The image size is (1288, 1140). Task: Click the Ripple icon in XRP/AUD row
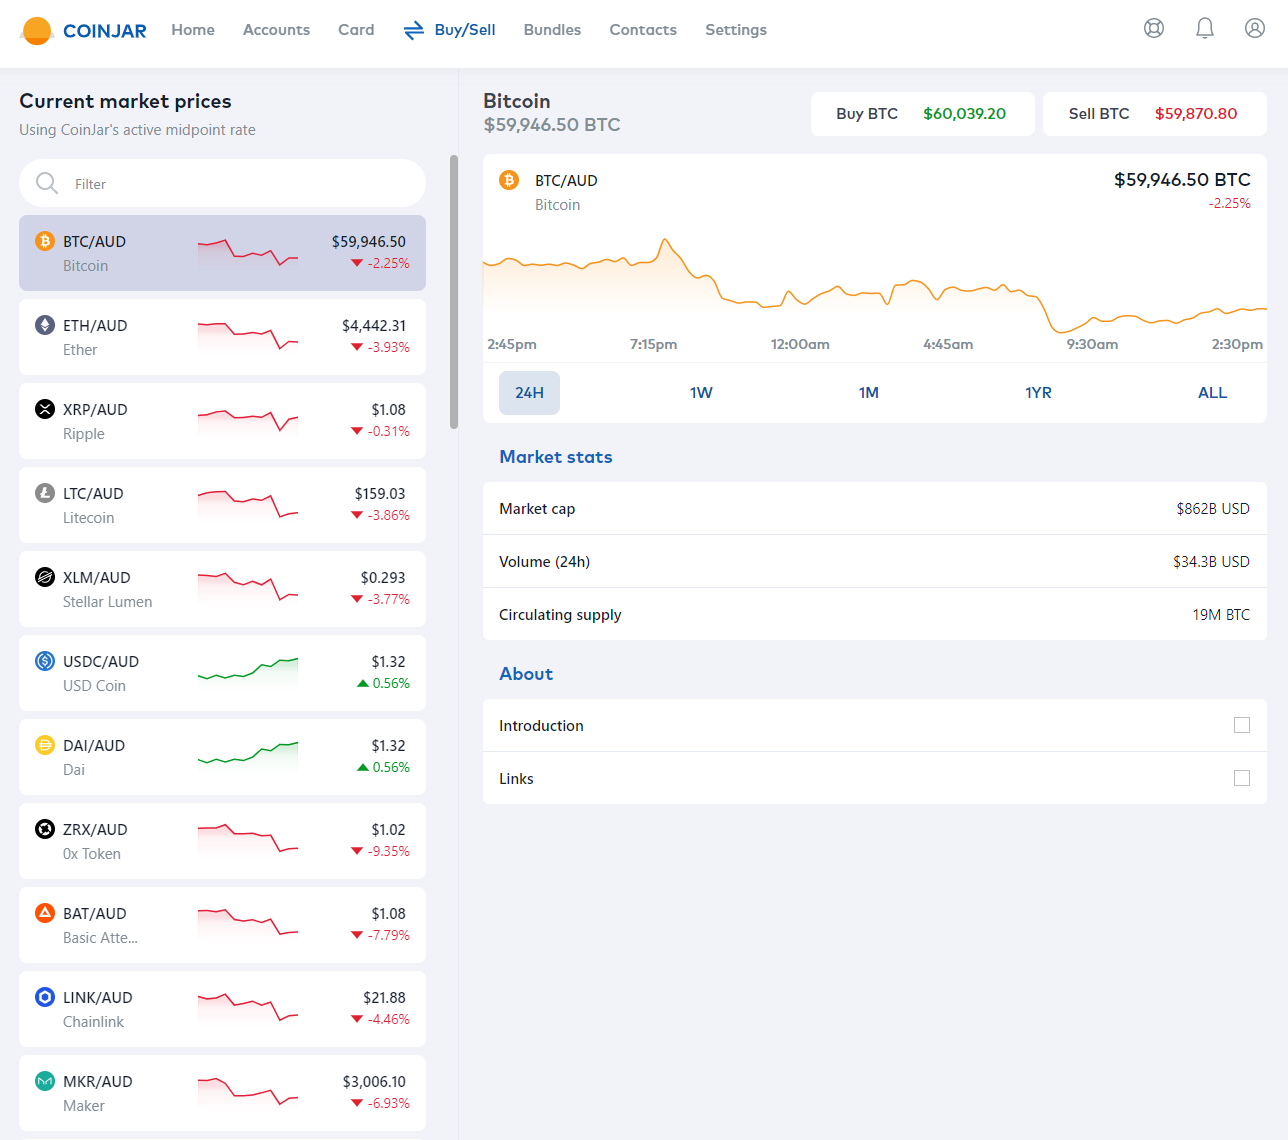(x=45, y=409)
